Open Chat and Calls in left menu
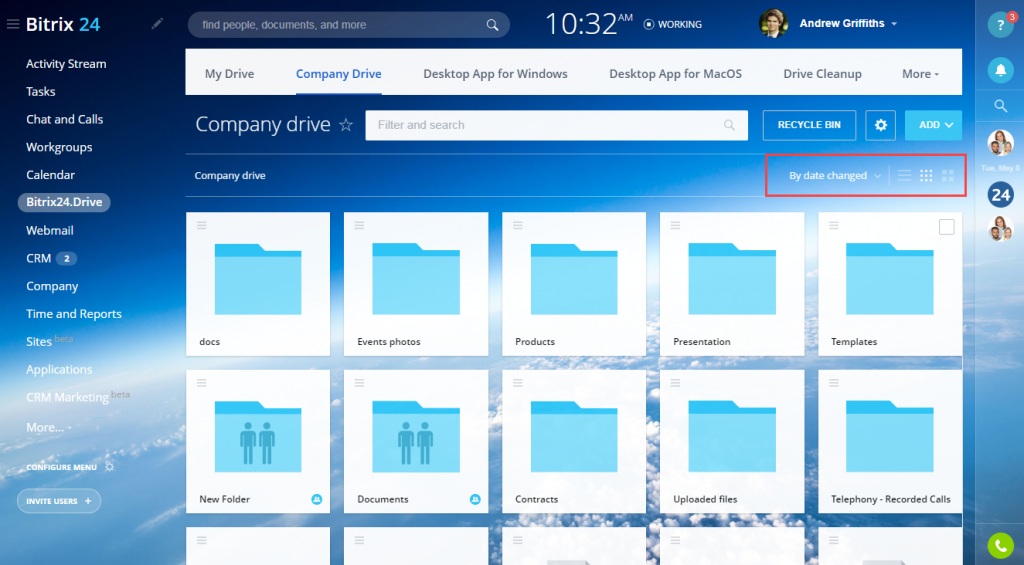 [65, 119]
